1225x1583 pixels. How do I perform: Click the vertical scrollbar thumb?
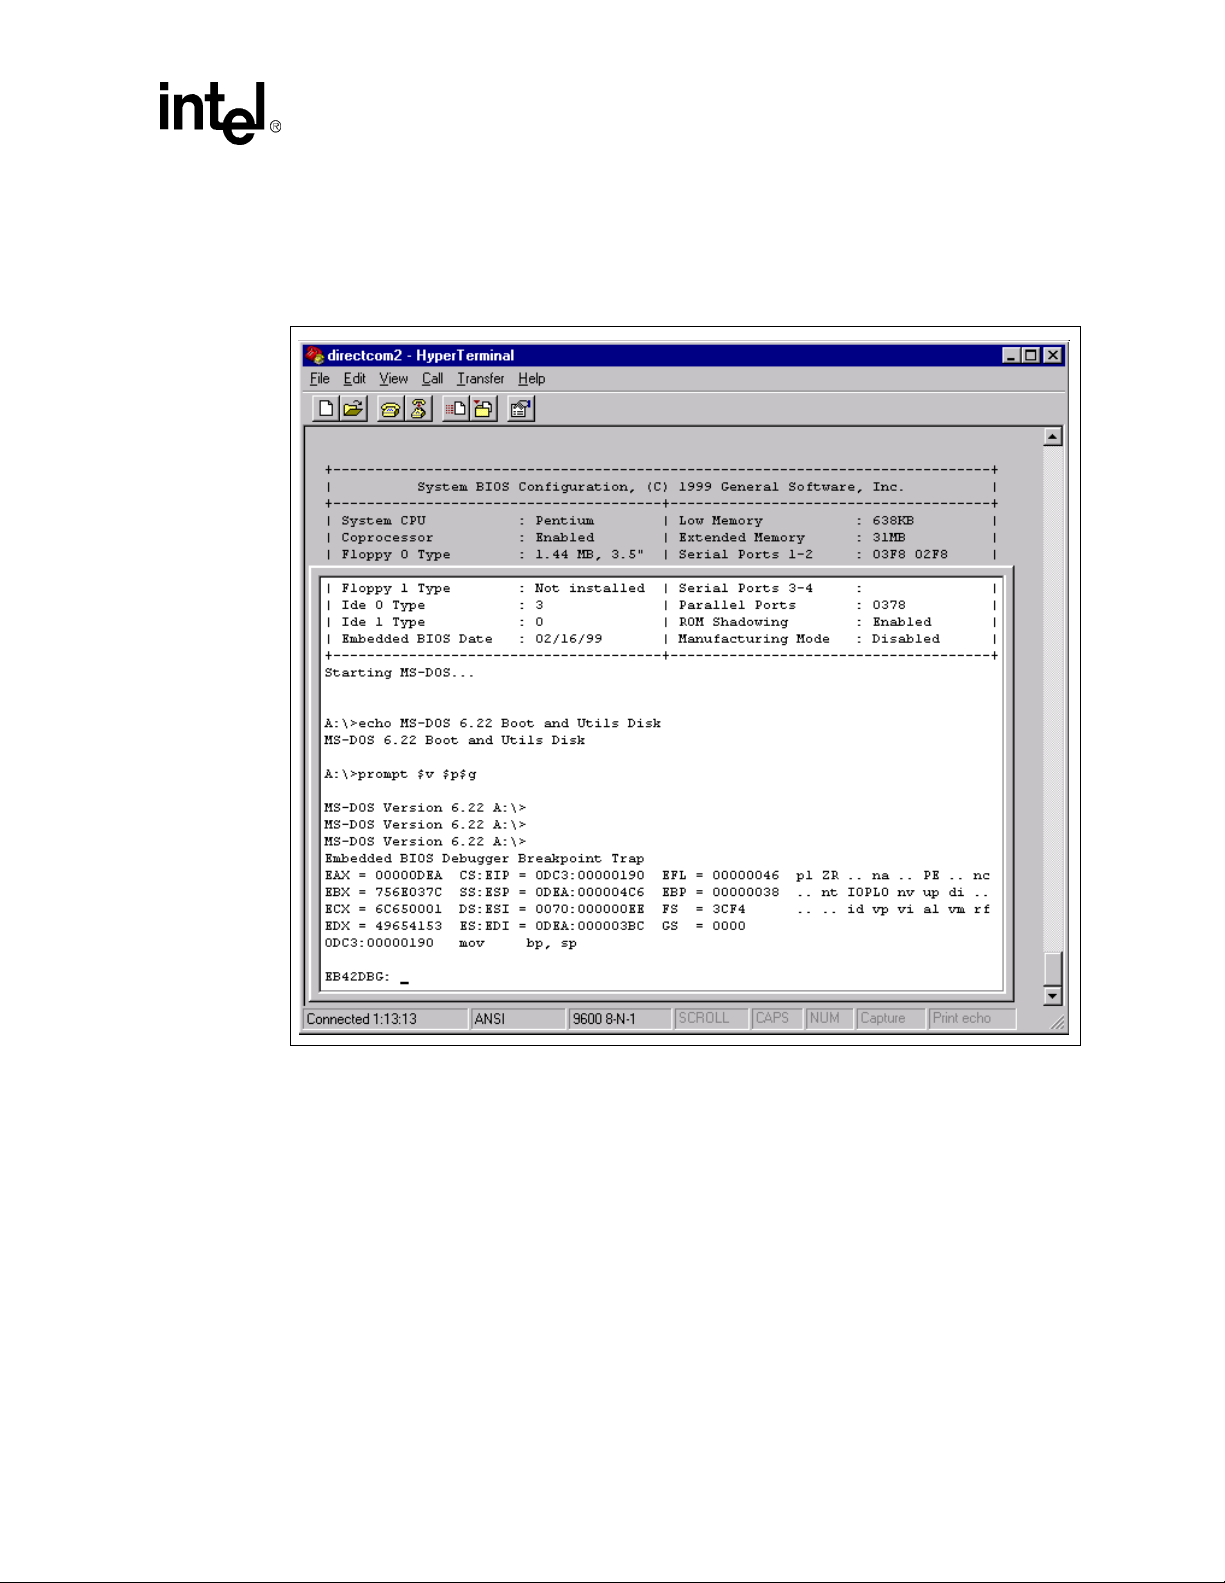tap(1052, 970)
